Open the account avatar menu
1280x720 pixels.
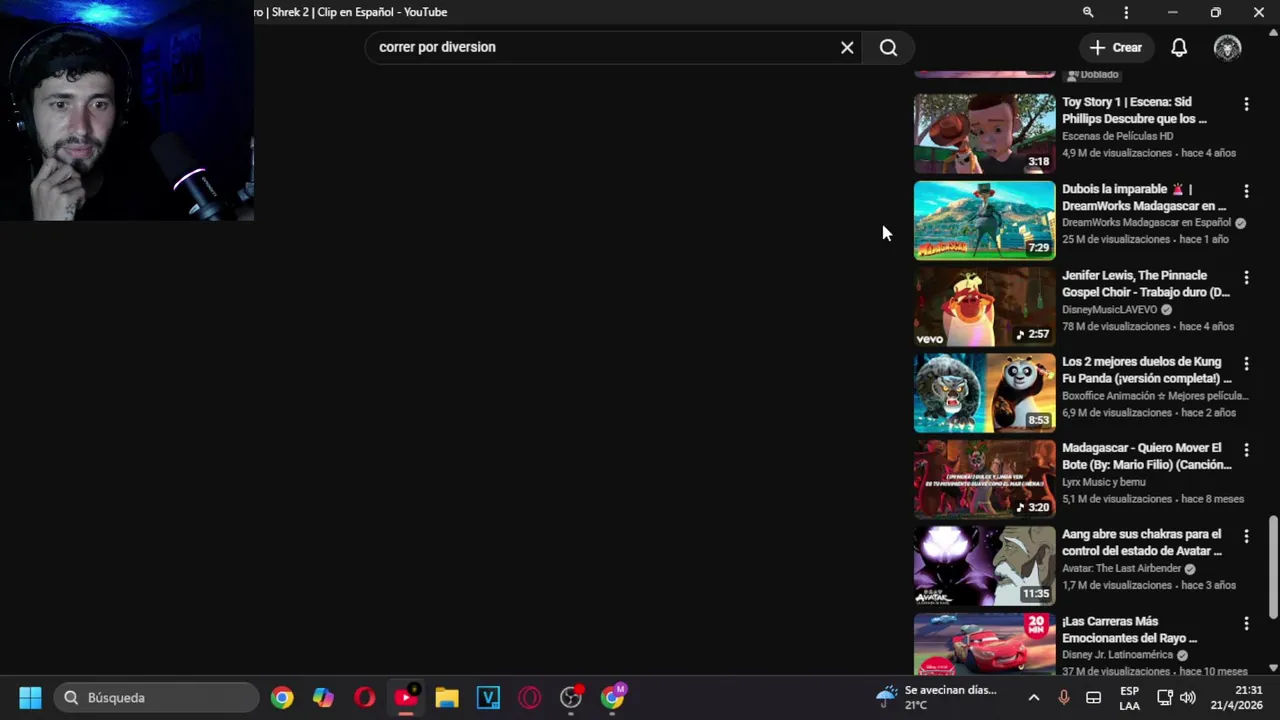[x=1227, y=47]
